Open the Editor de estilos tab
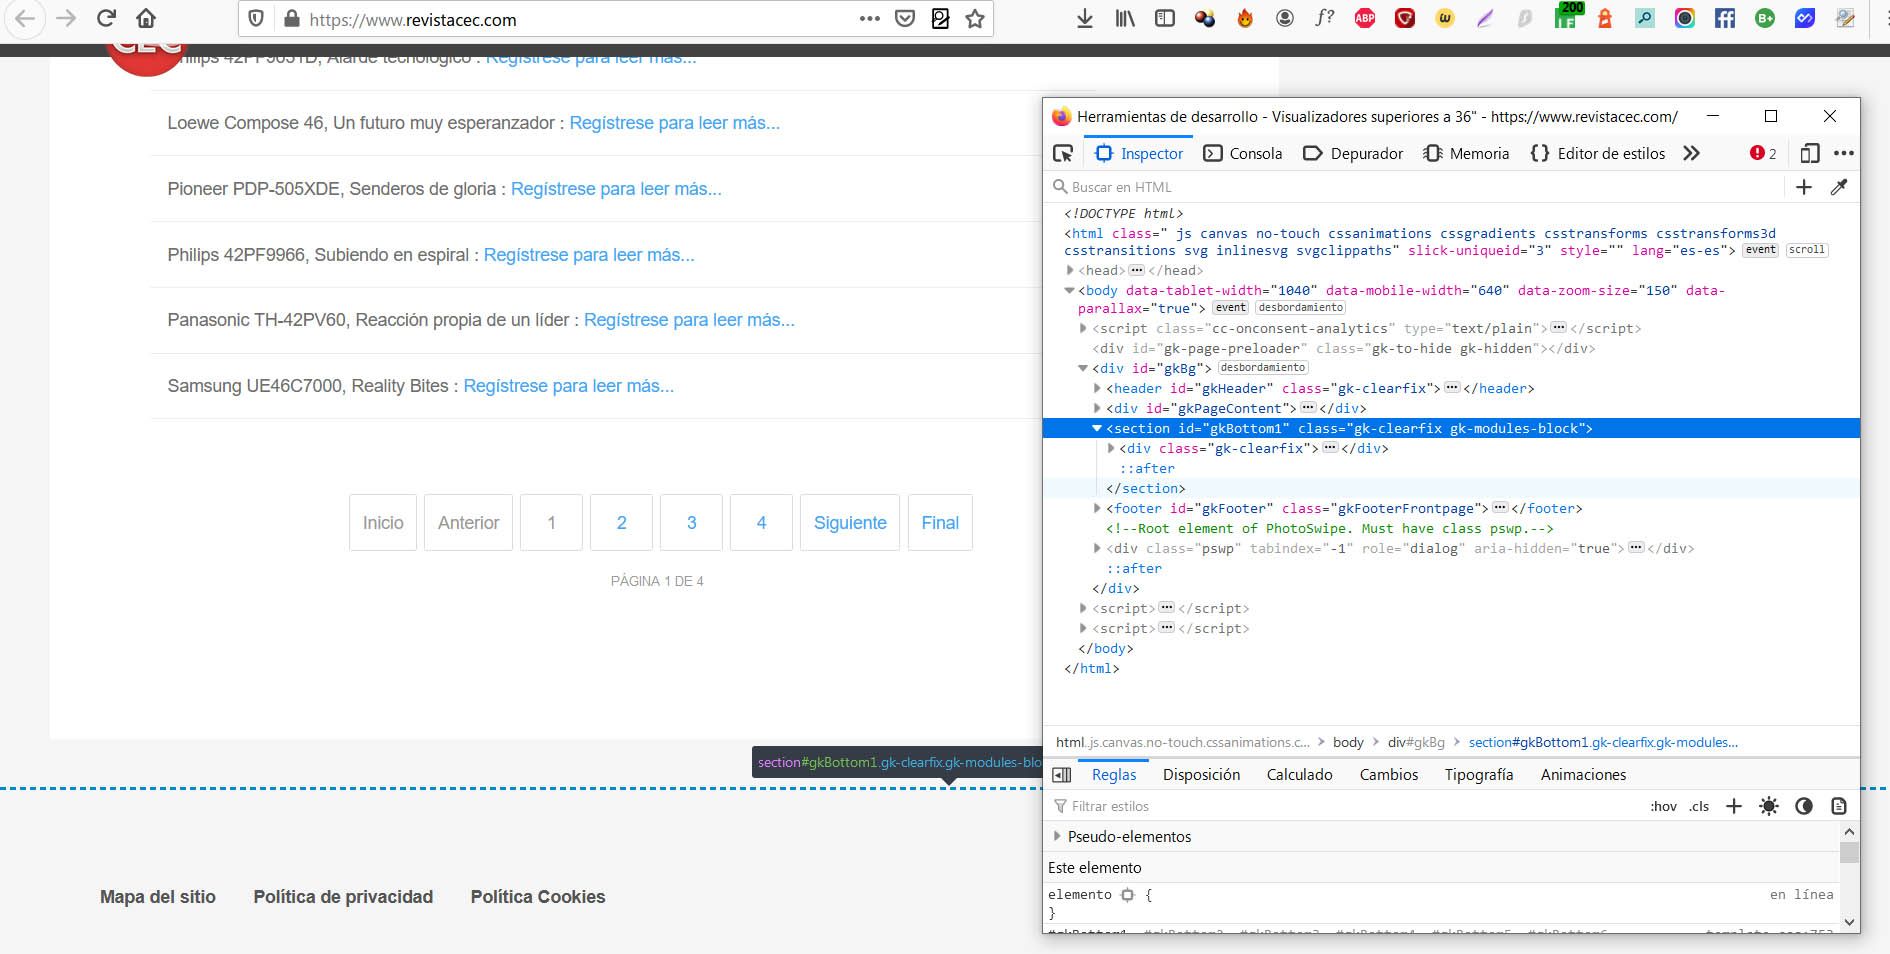The width and height of the screenshot is (1890, 954). point(1598,153)
